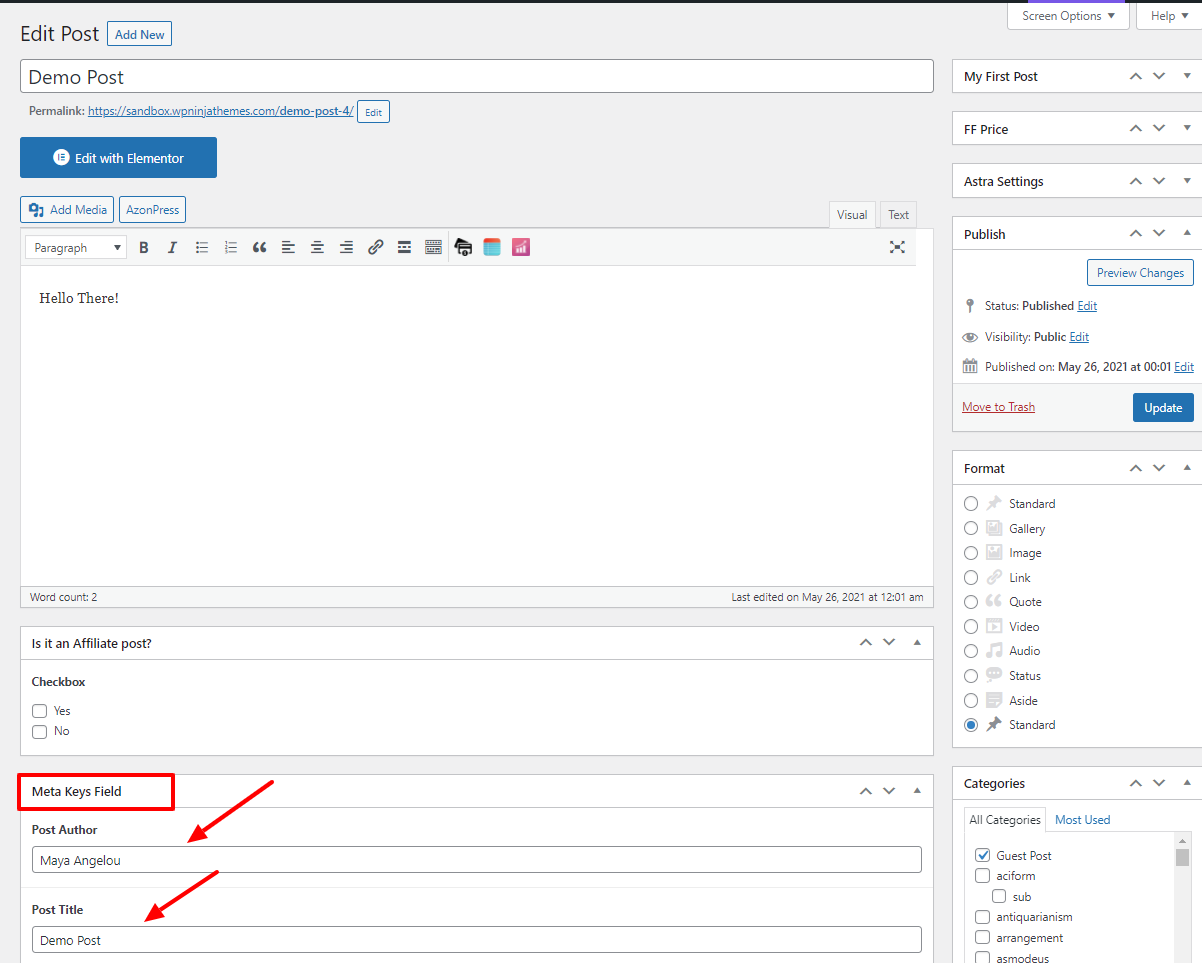This screenshot has height=963, width=1202.
Task: Click the pink AzonPress chart icon
Action: 520,247
